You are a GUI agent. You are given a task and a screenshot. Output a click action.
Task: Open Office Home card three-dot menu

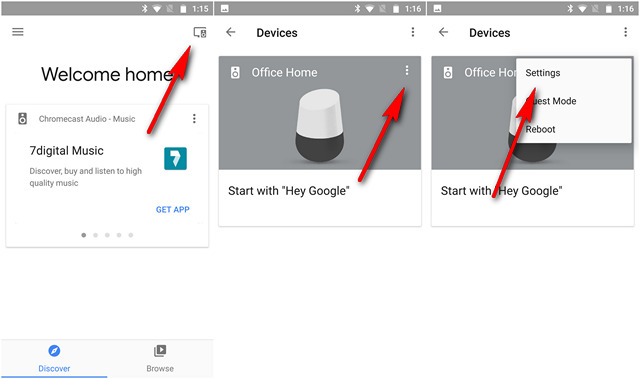(407, 71)
